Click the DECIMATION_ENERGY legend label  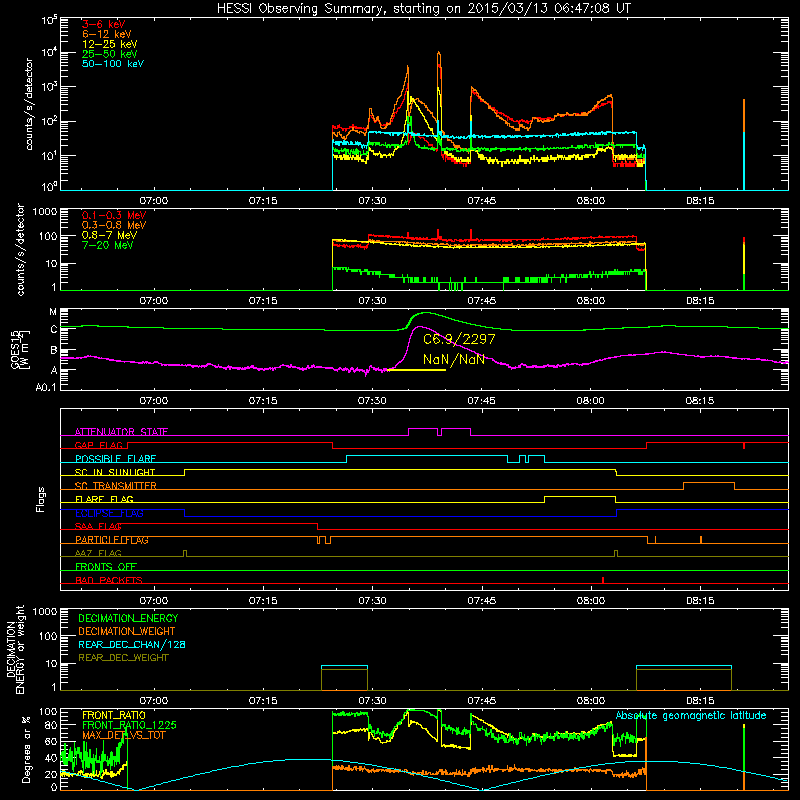(x=128, y=618)
